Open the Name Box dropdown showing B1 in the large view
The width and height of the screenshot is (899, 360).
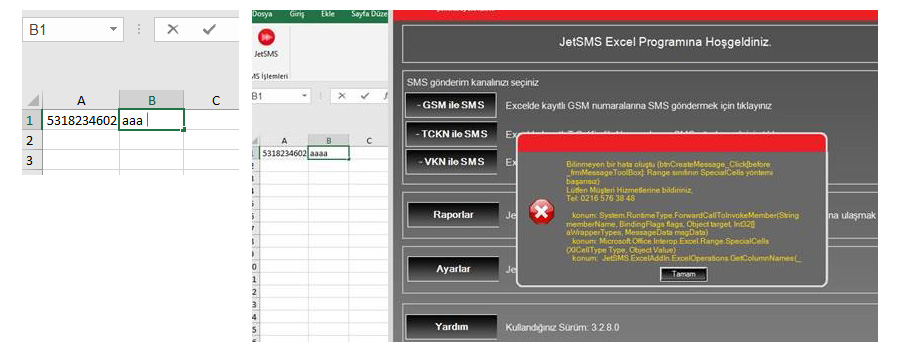tap(114, 29)
